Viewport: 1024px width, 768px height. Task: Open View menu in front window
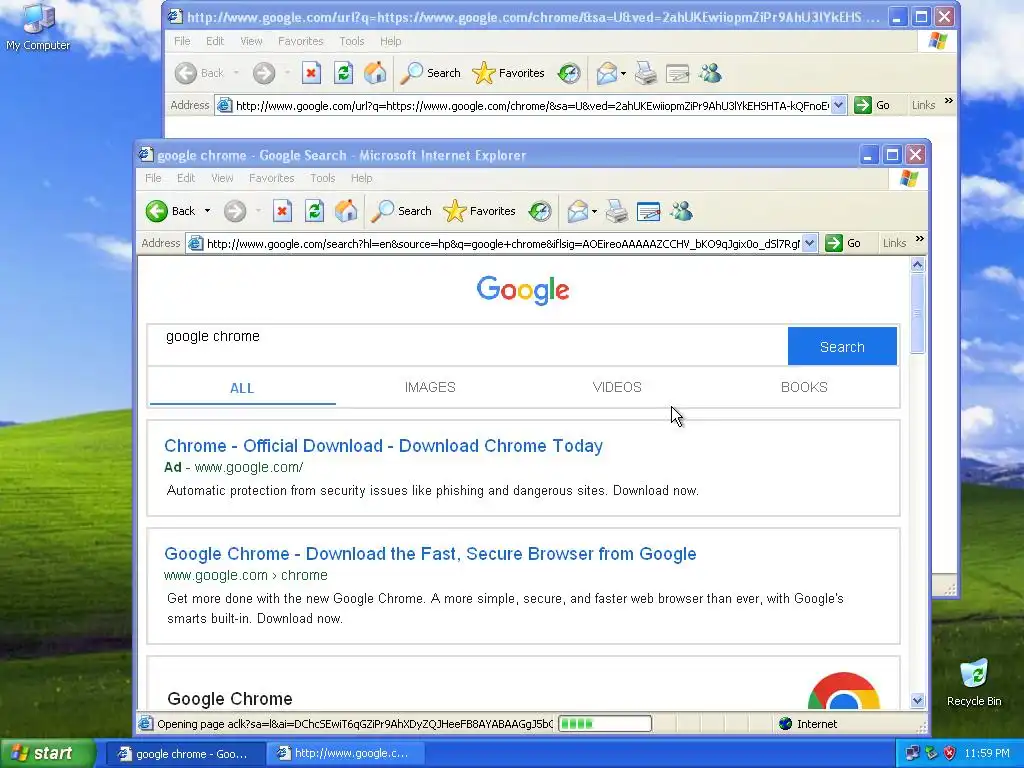click(x=222, y=178)
